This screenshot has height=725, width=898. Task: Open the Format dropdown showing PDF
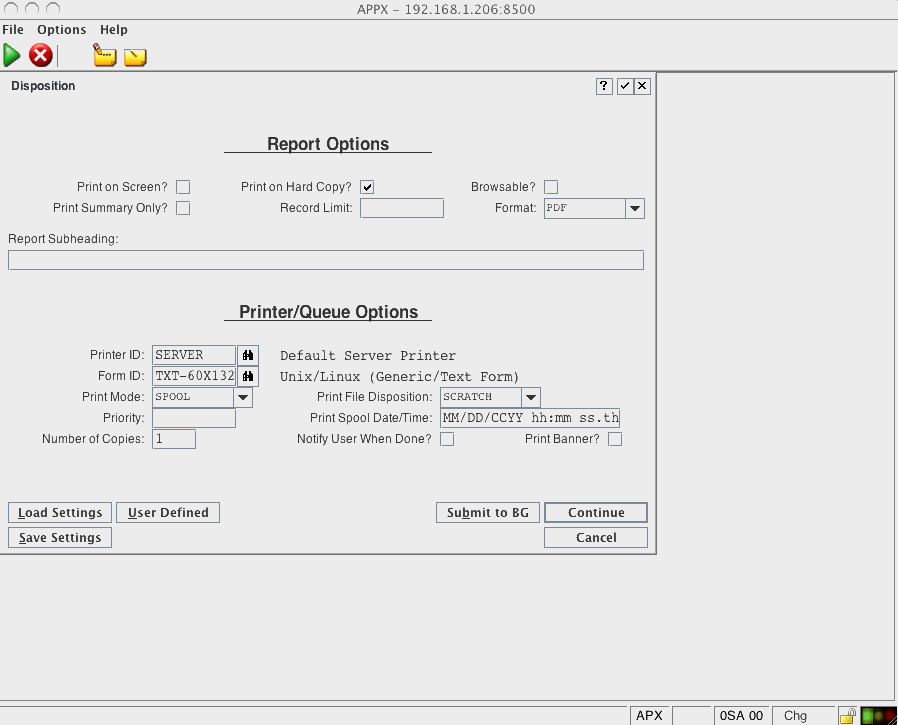click(x=634, y=208)
